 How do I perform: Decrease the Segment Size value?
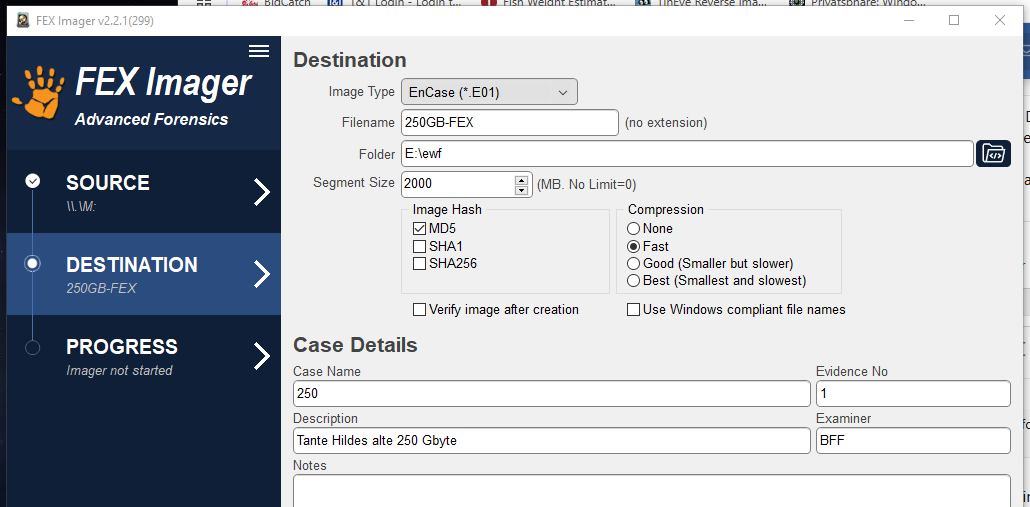tap(522, 190)
